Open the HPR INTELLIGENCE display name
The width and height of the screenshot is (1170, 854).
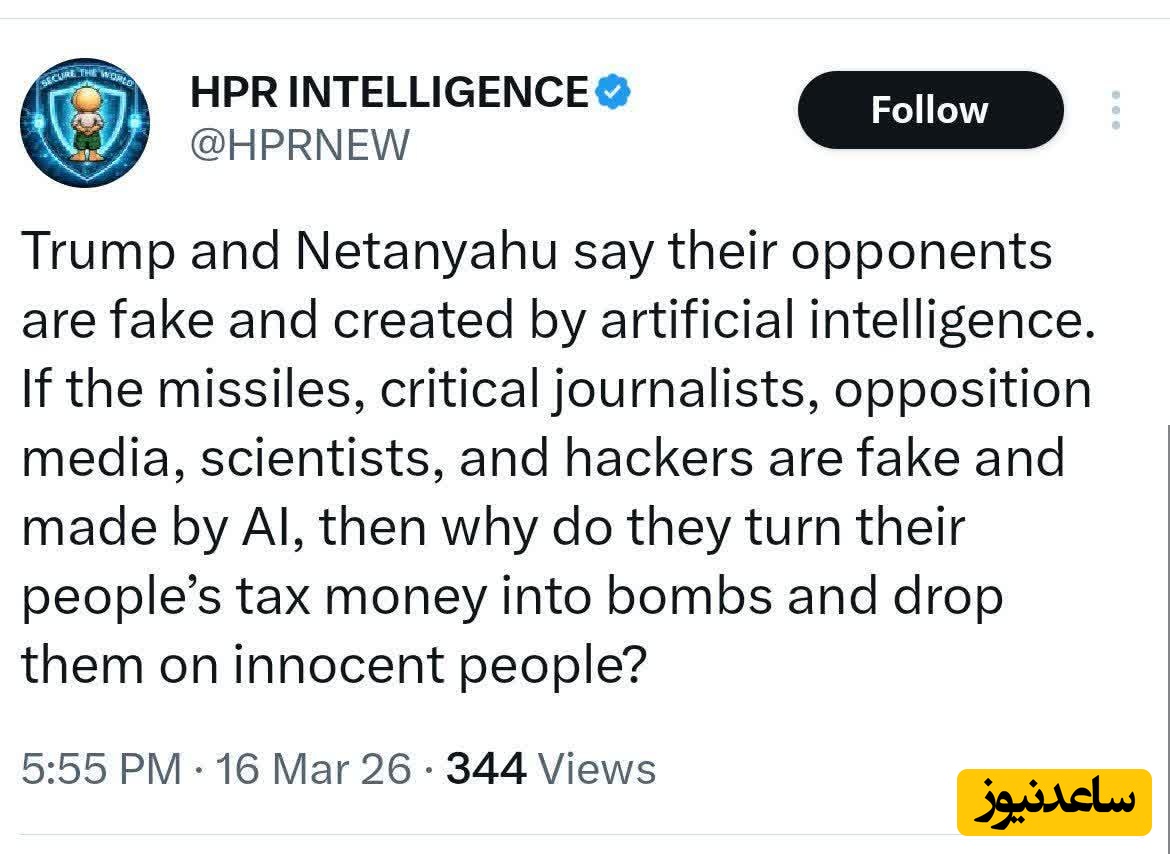pos(389,93)
